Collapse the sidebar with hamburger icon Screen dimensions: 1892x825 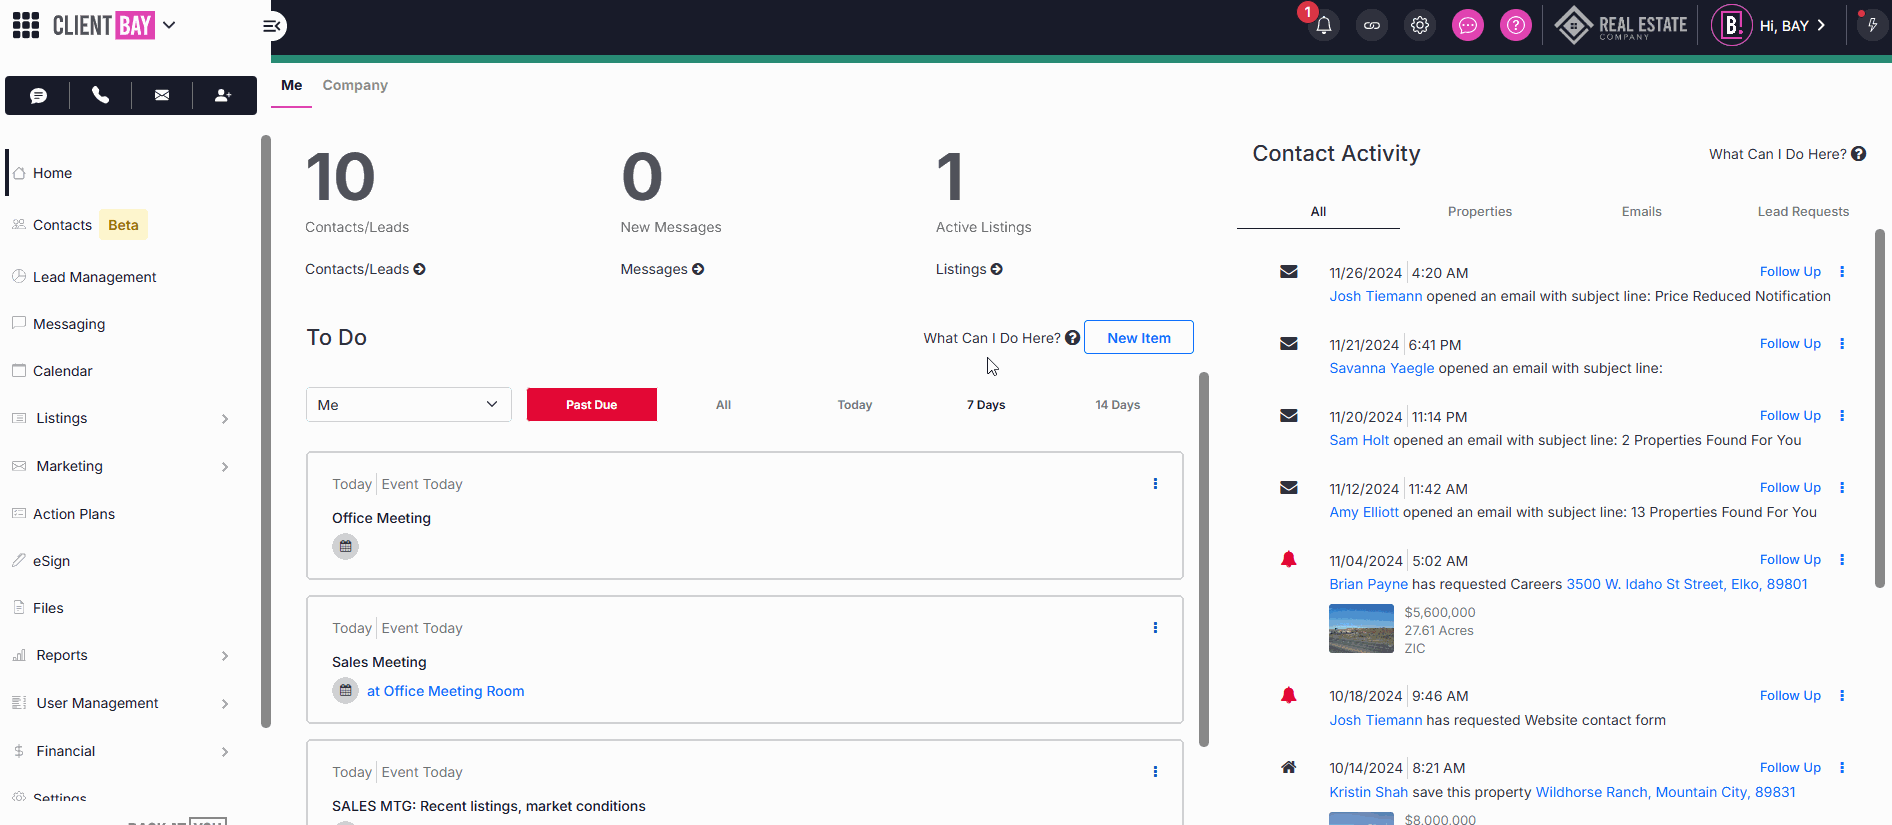[272, 26]
